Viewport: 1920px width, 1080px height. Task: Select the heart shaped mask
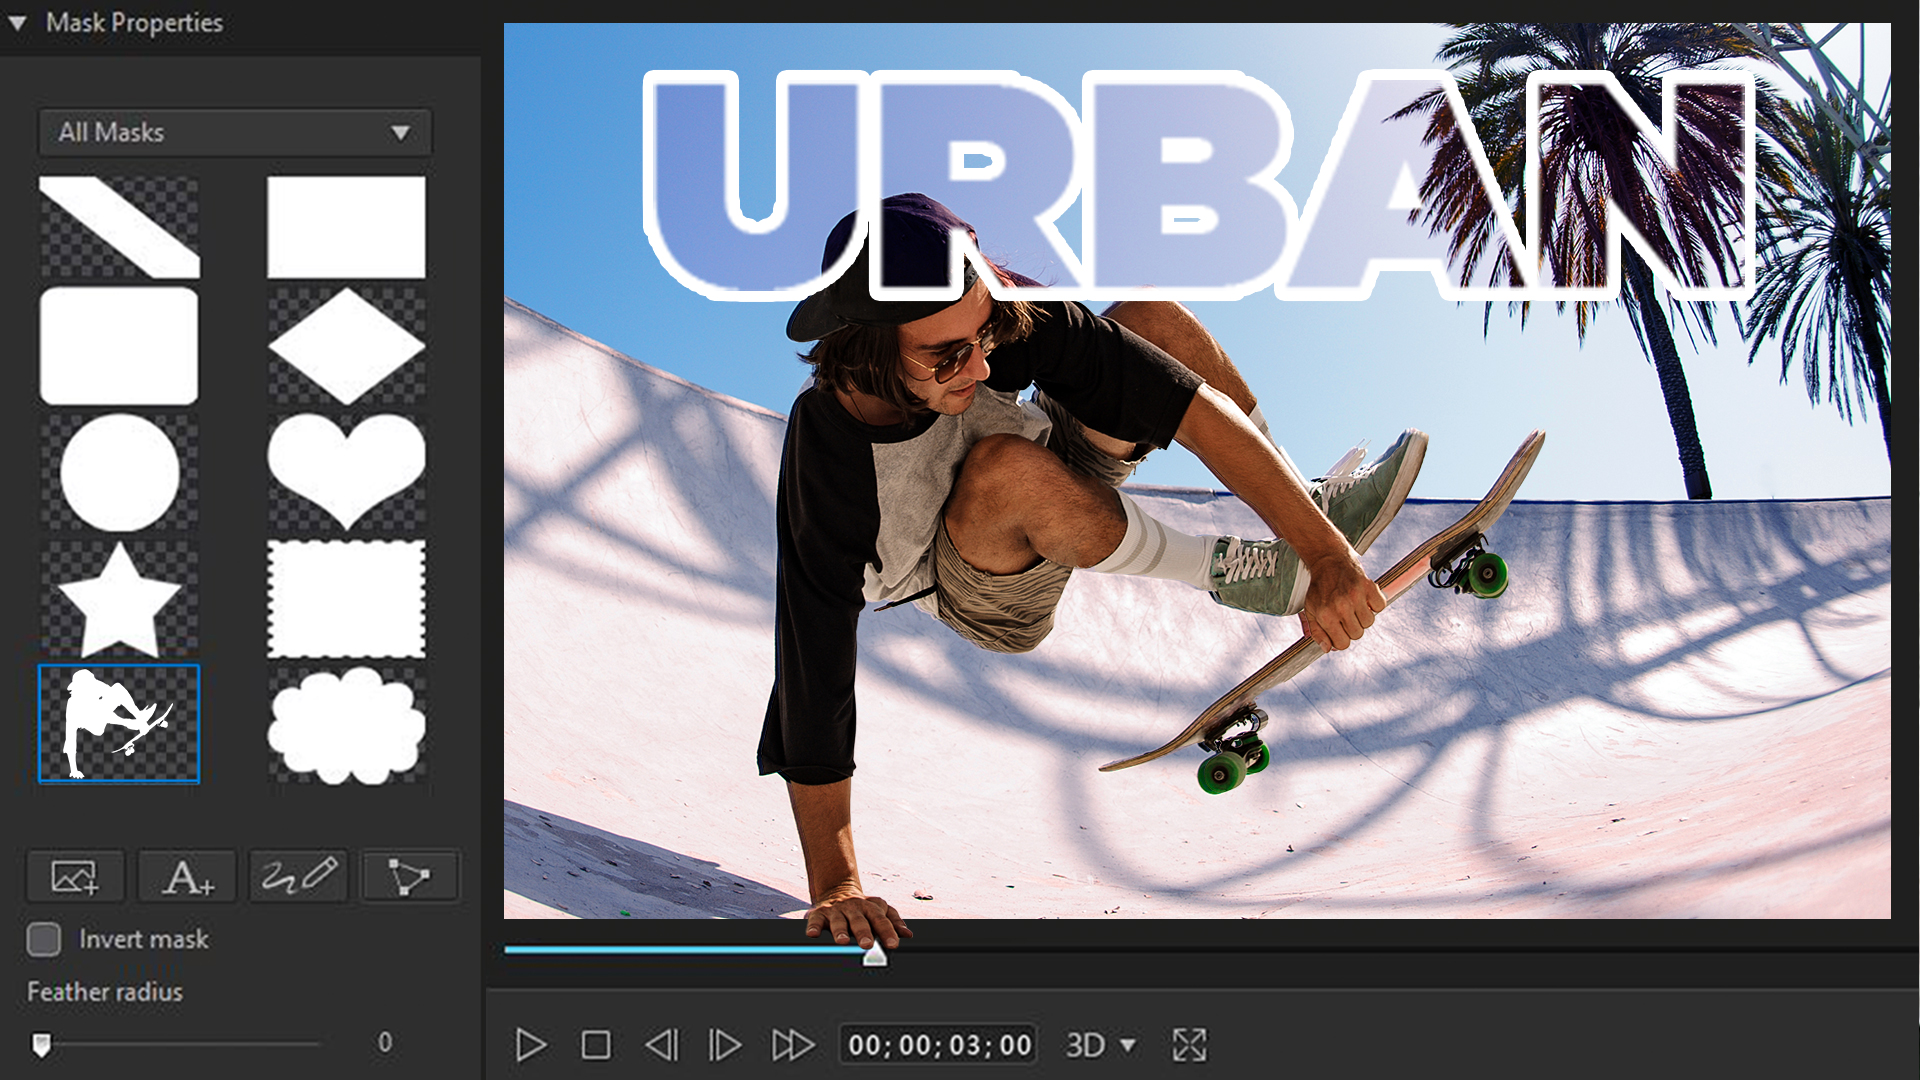(x=346, y=471)
